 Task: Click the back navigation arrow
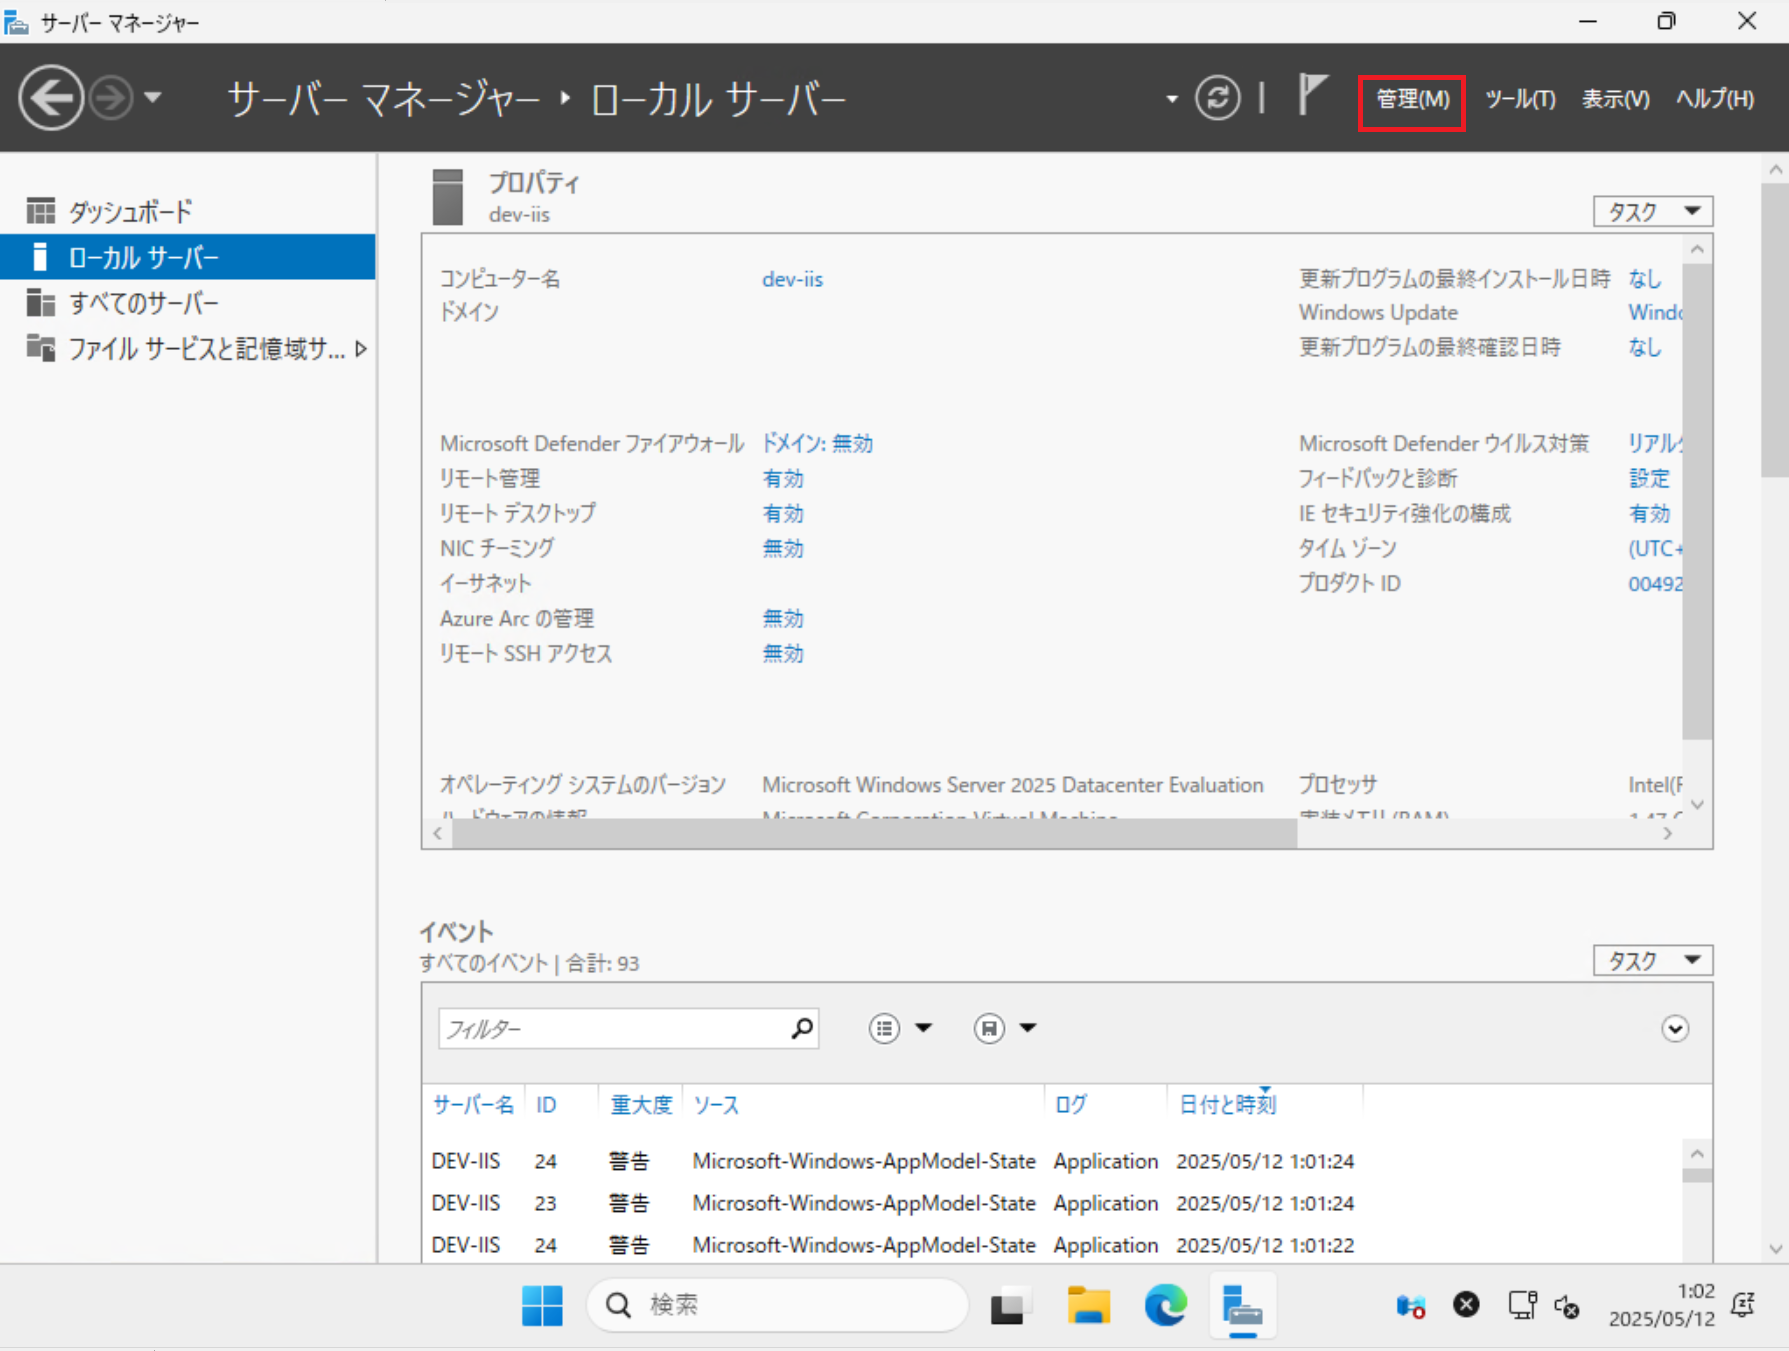tap(50, 98)
